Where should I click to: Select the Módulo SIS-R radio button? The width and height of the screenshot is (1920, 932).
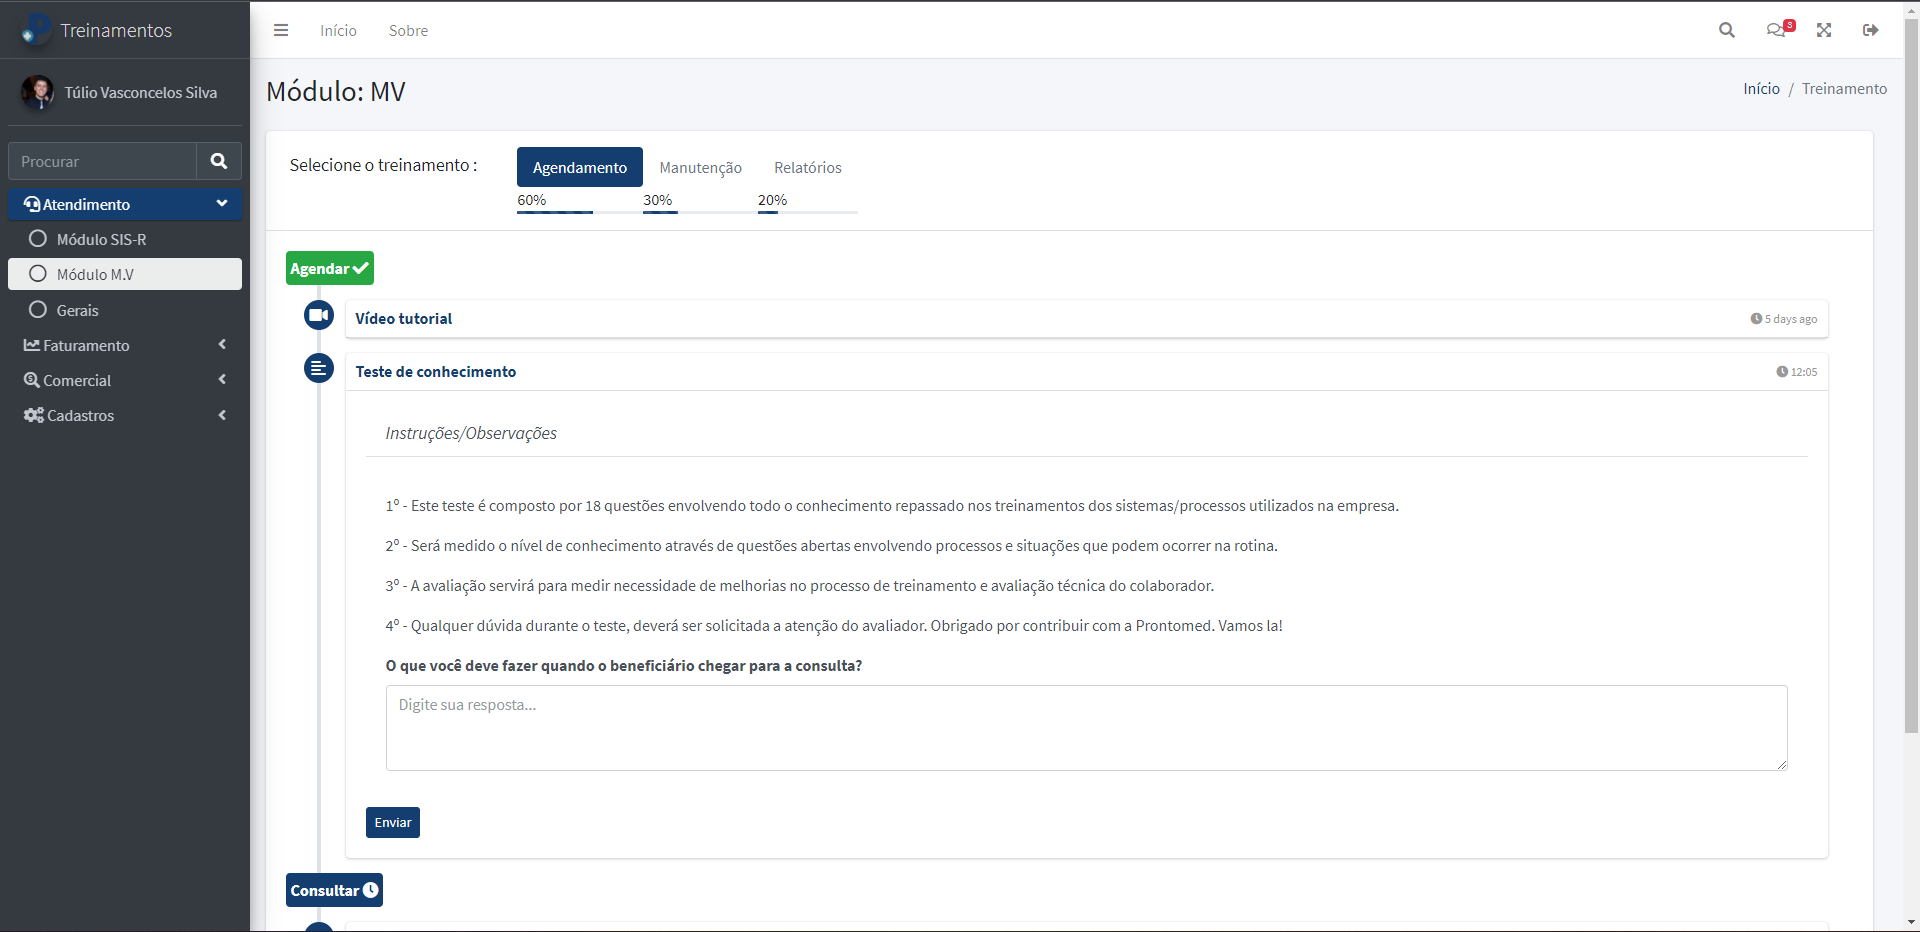tap(38, 238)
